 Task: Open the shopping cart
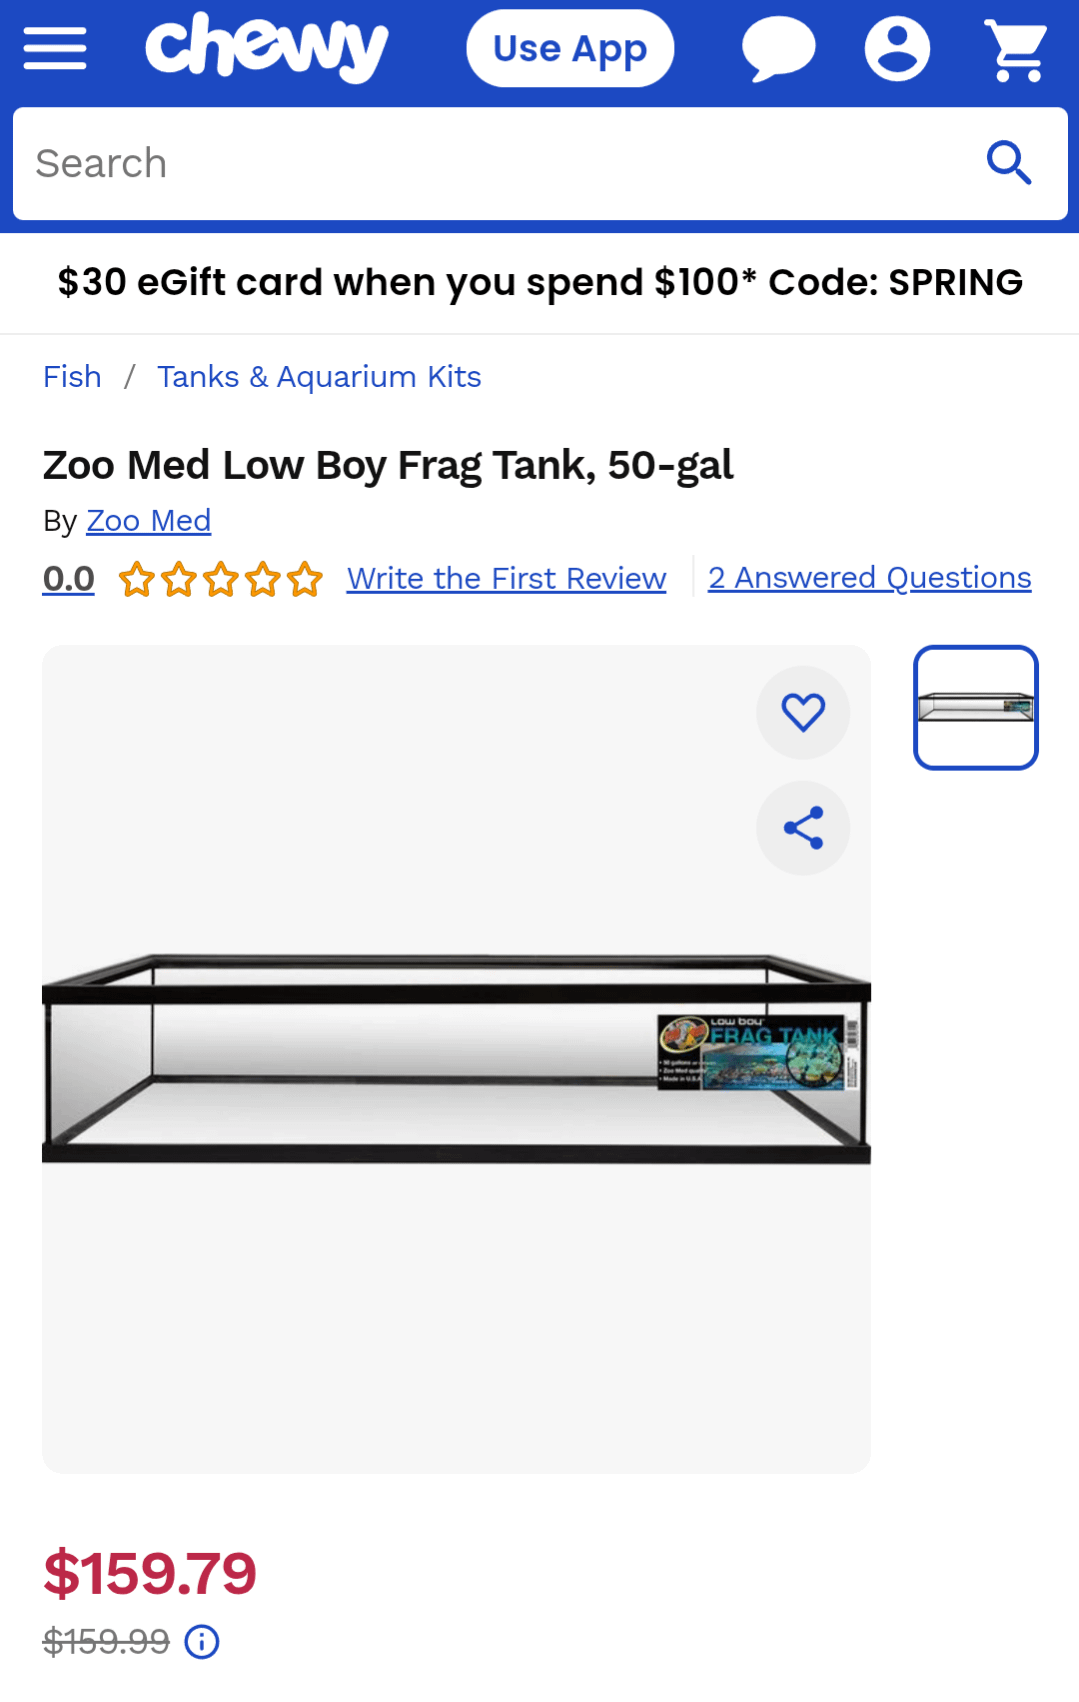coord(1016,49)
